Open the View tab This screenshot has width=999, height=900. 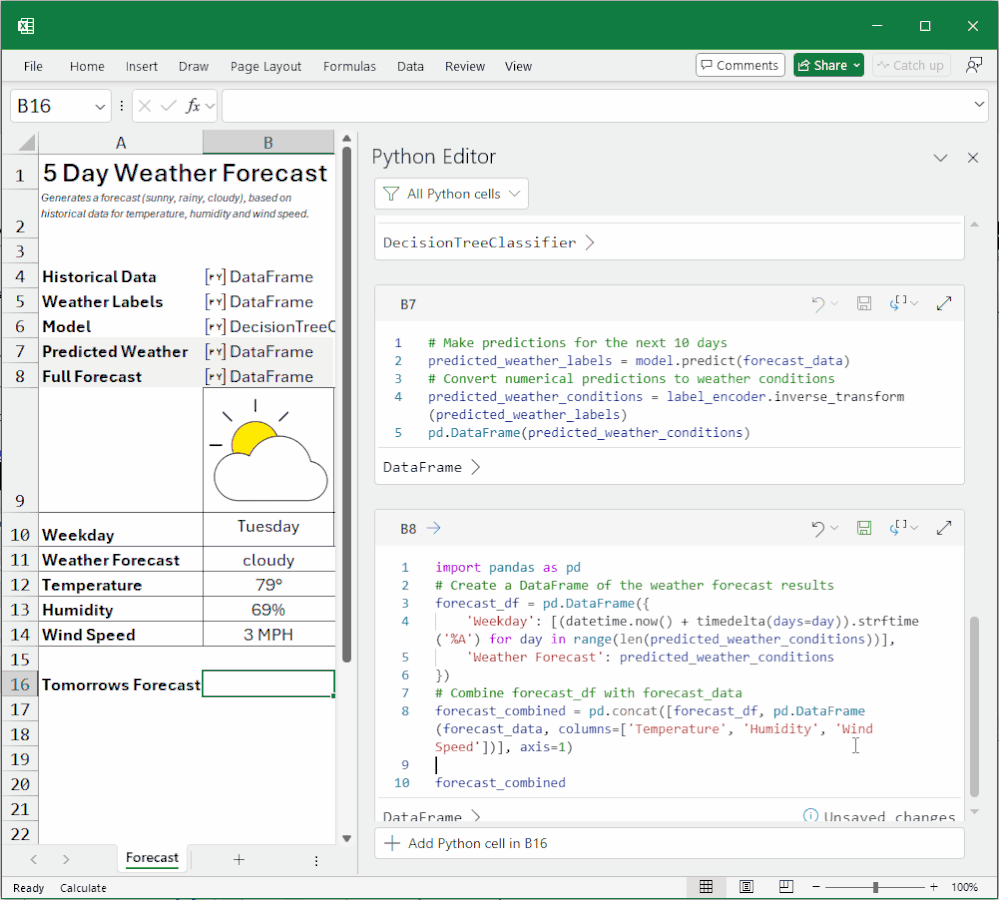tap(518, 66)
